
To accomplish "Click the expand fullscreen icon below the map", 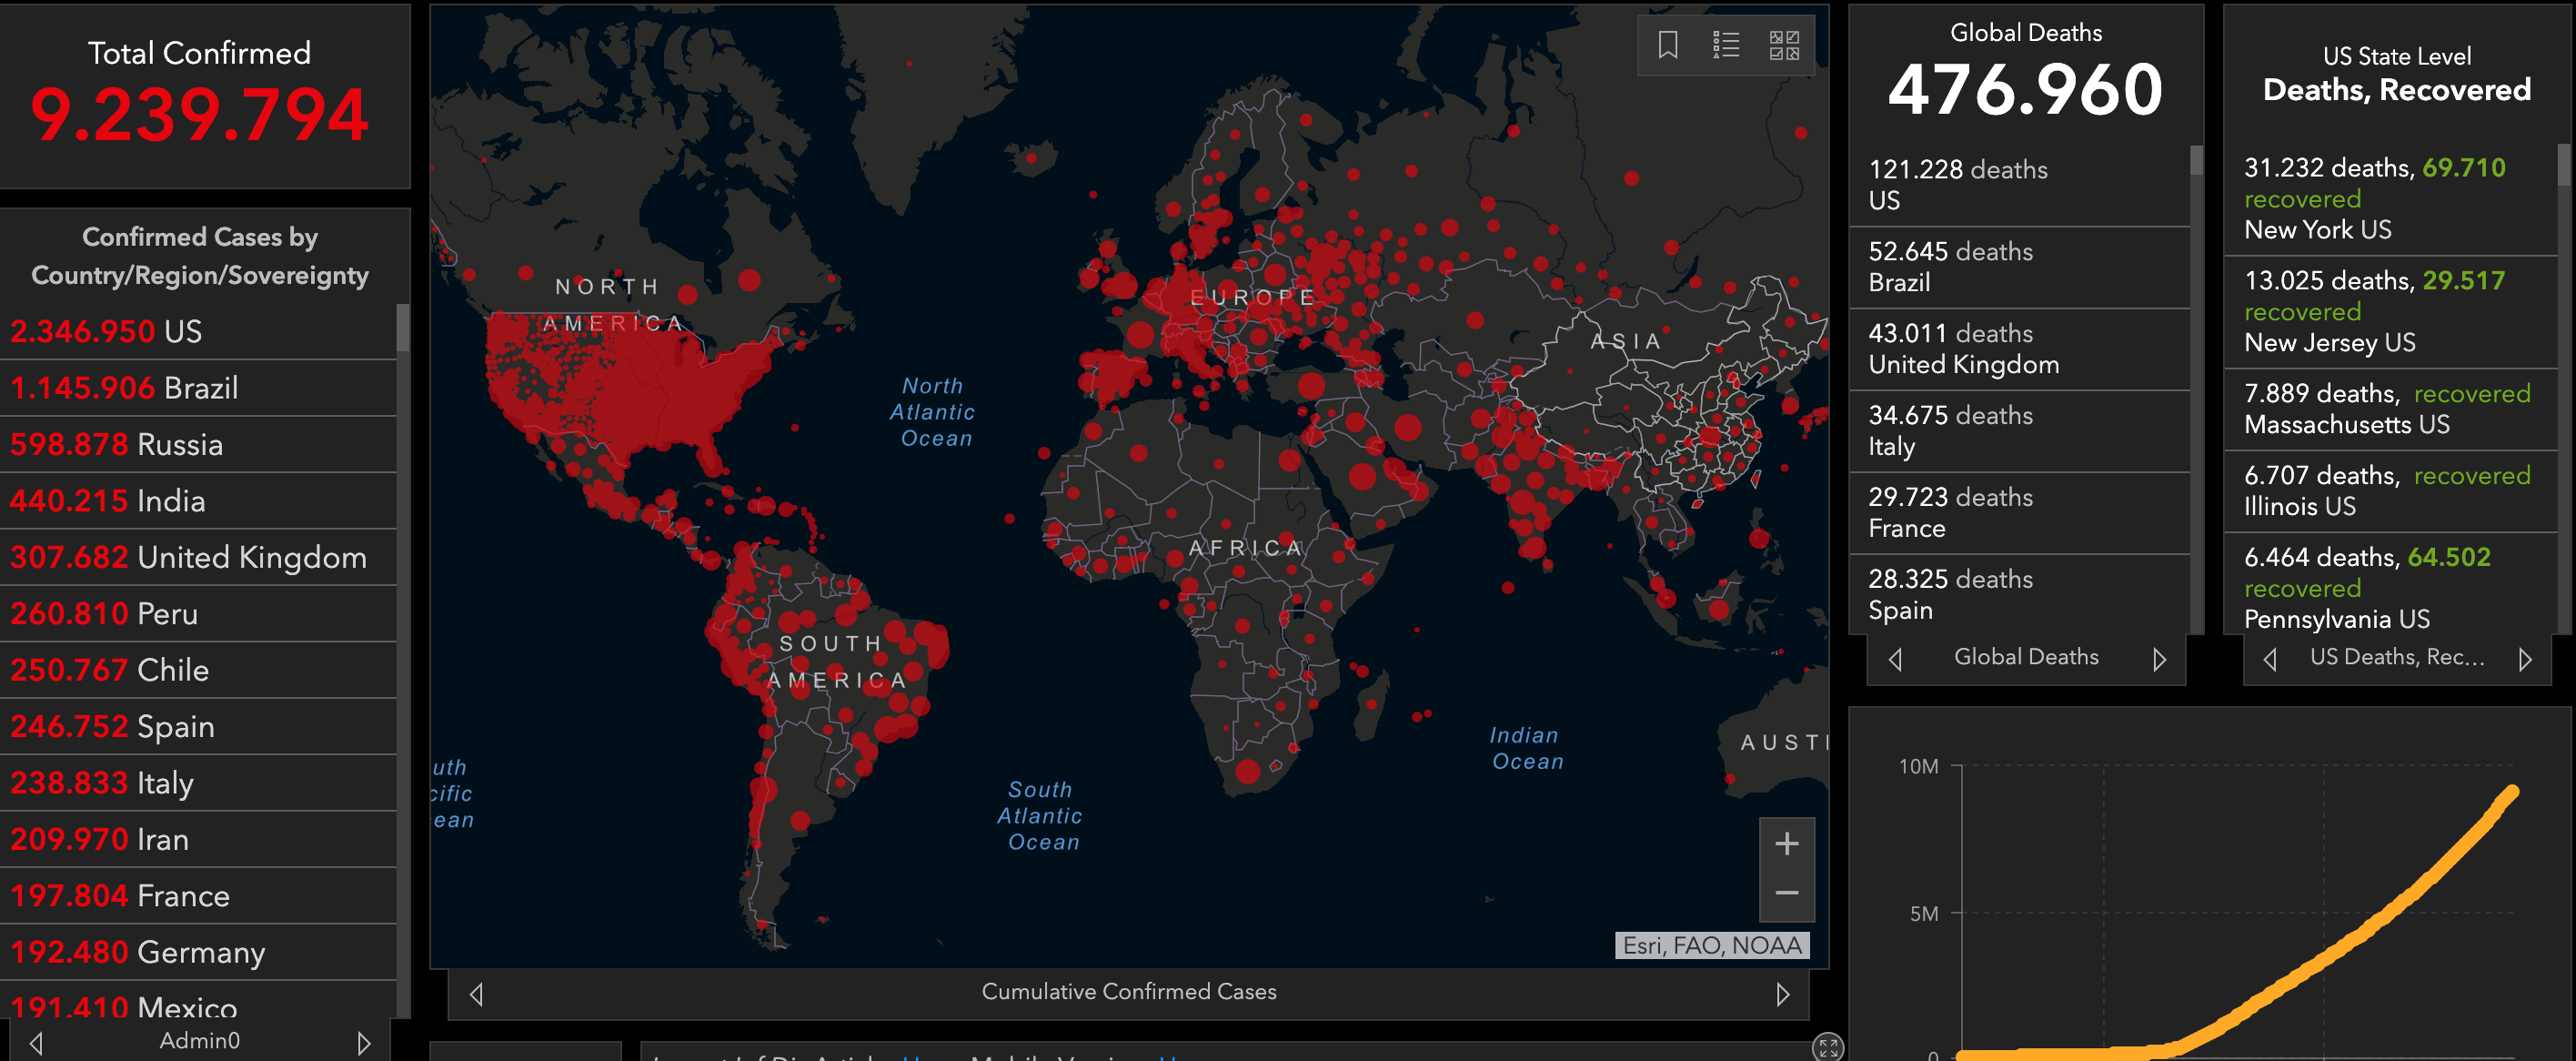I will [1828, 1047].
